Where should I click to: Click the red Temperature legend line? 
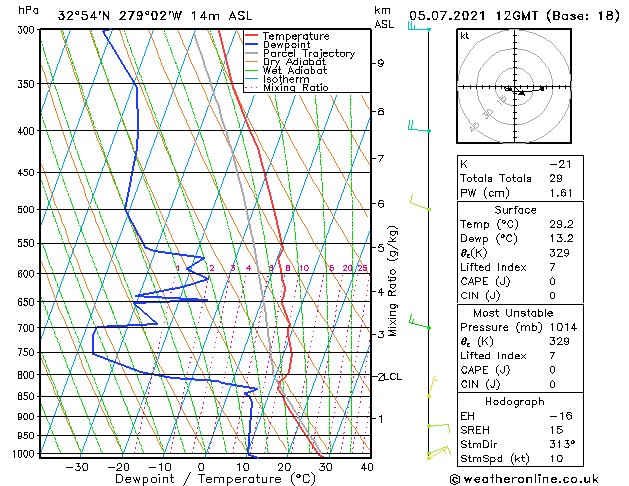[251, 36]
